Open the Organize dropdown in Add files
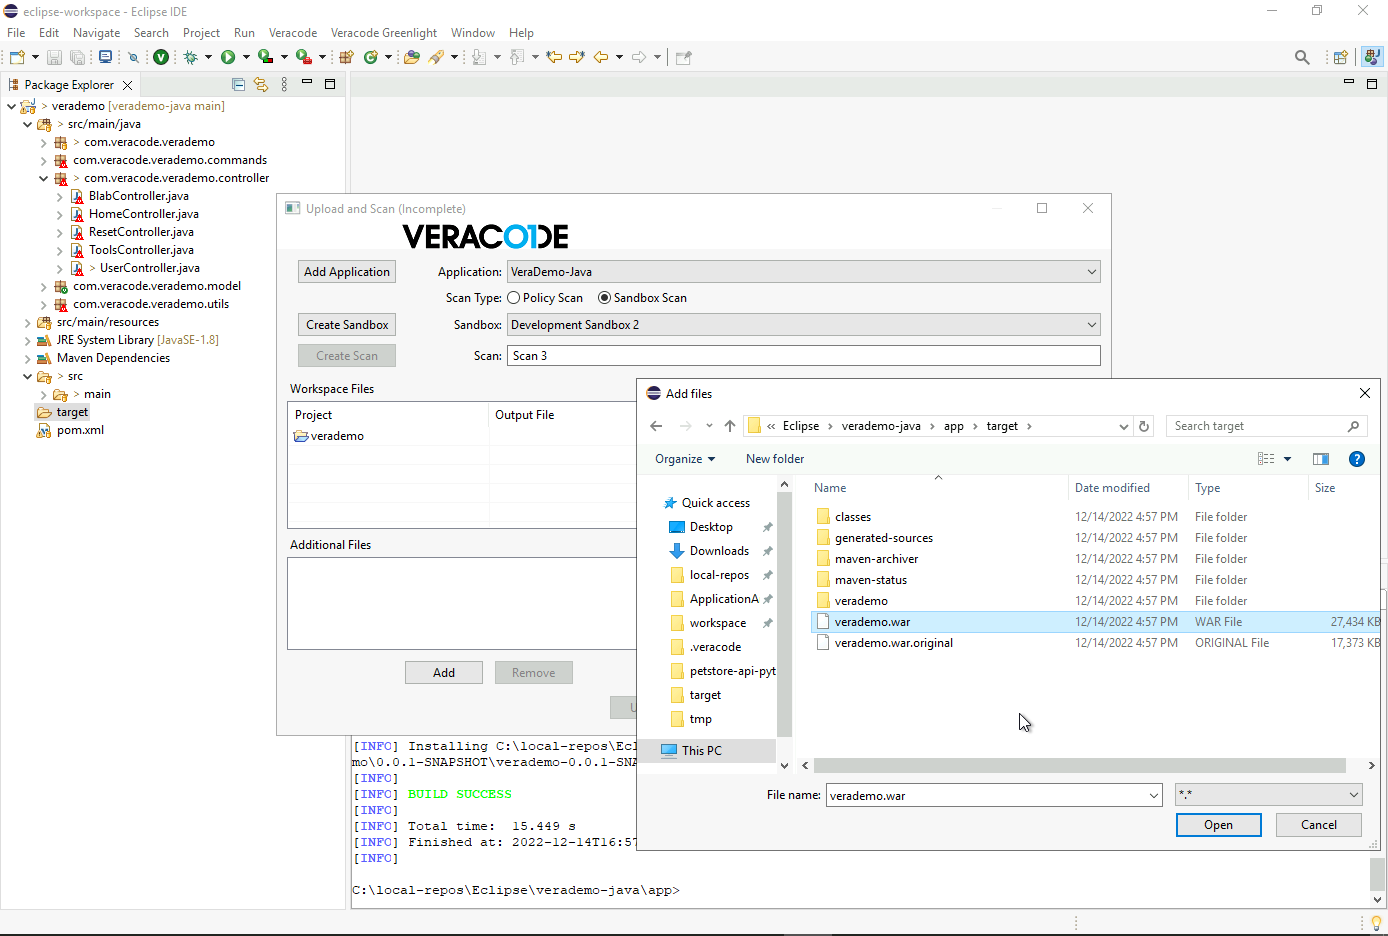The height and width of the screenshot is (936, 1388). coord(685,459)
